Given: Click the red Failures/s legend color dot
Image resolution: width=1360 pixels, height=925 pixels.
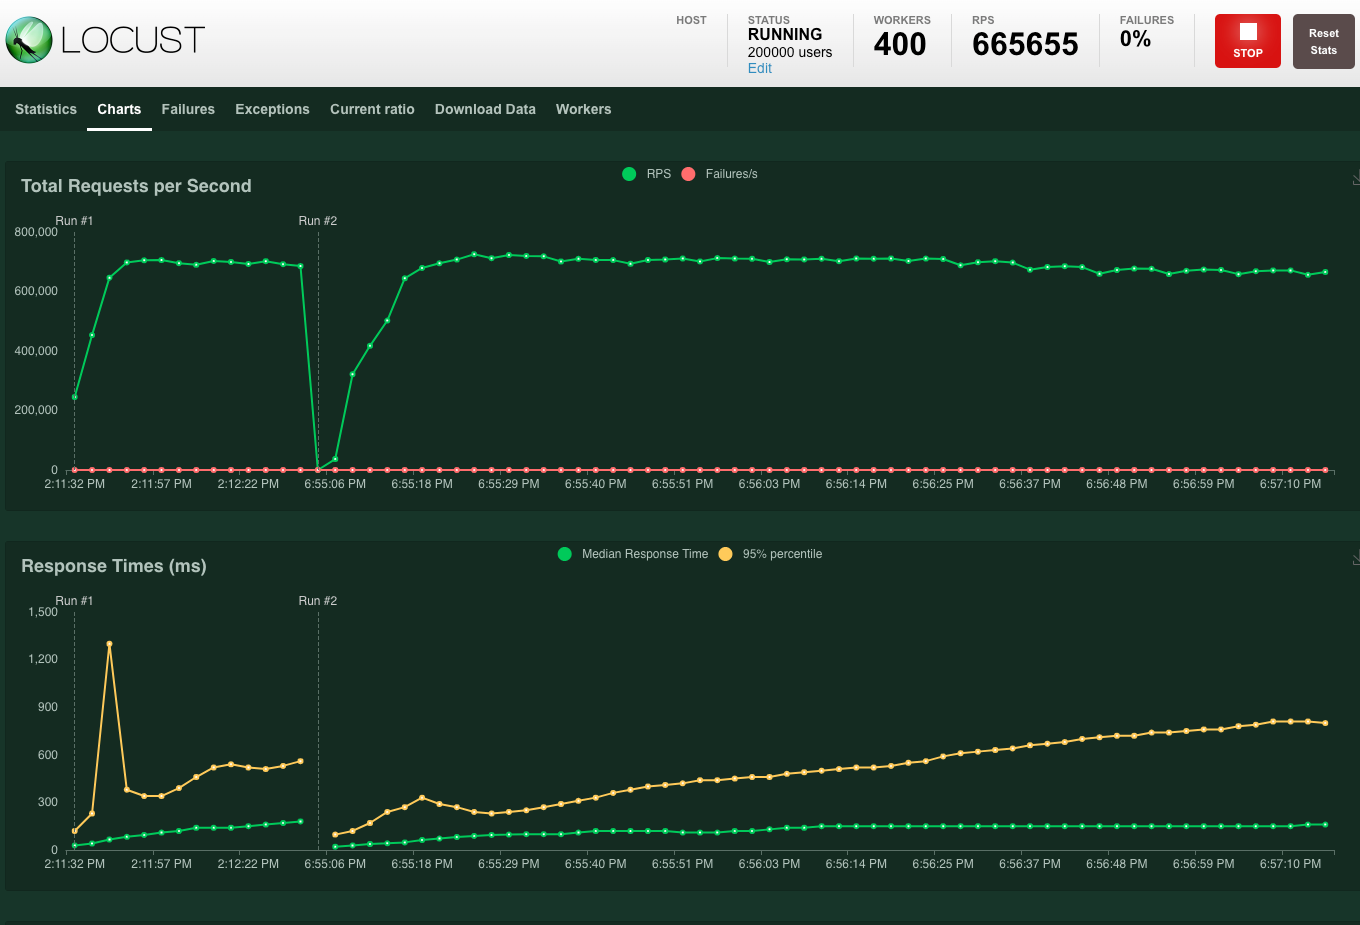Looking at the screenshot, I should [688, 174].
